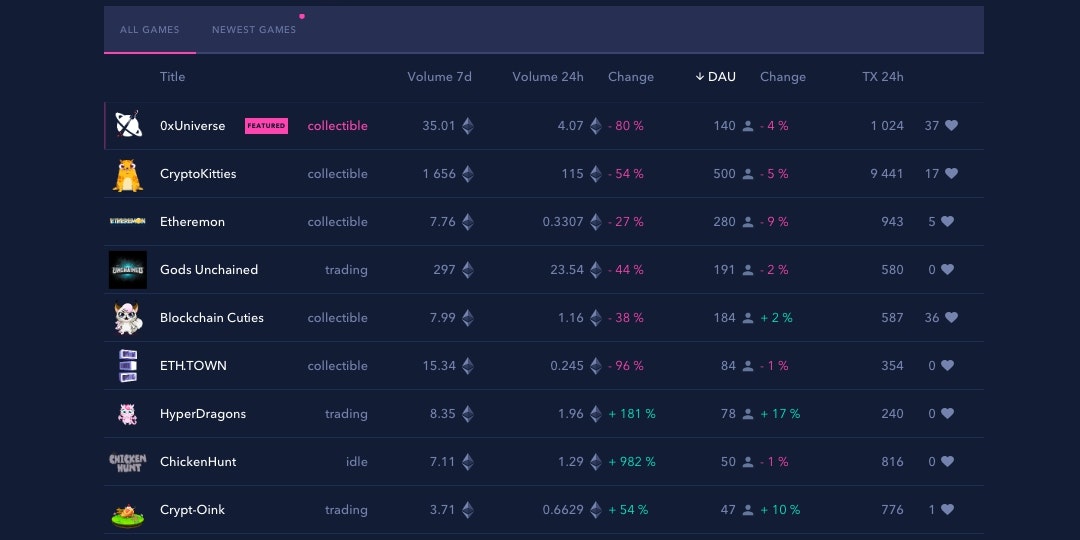Screen dimensions: 1080x540
Task: Click the collectible tag of CryptoKitties
Action: [338, 174]
